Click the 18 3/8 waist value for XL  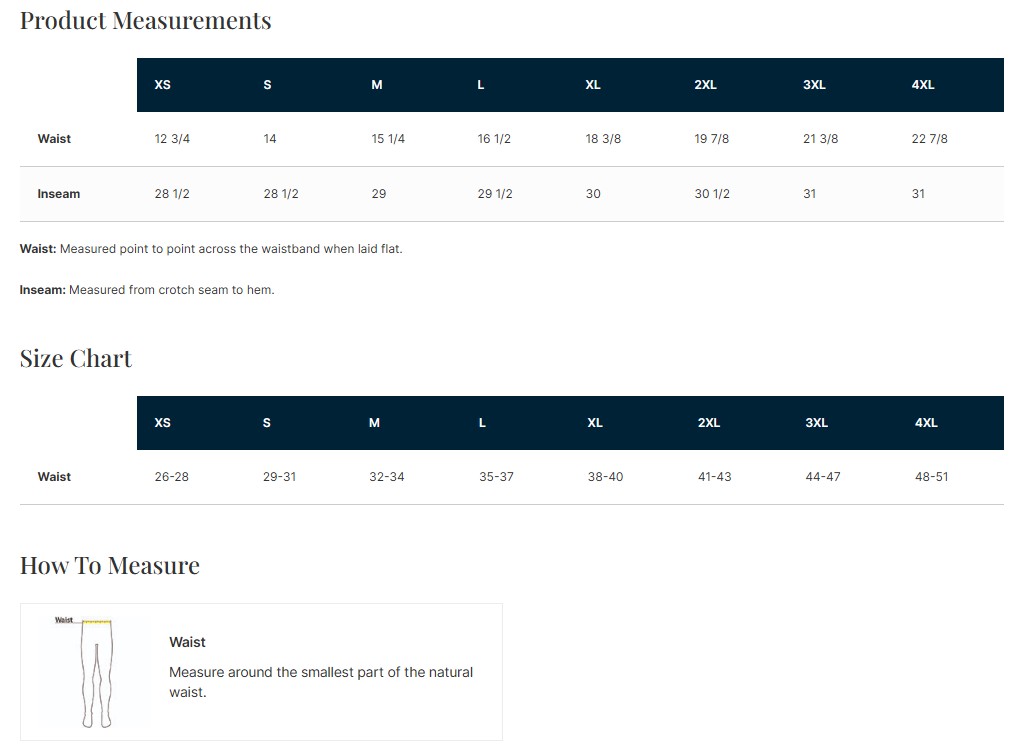pos(603,139)
